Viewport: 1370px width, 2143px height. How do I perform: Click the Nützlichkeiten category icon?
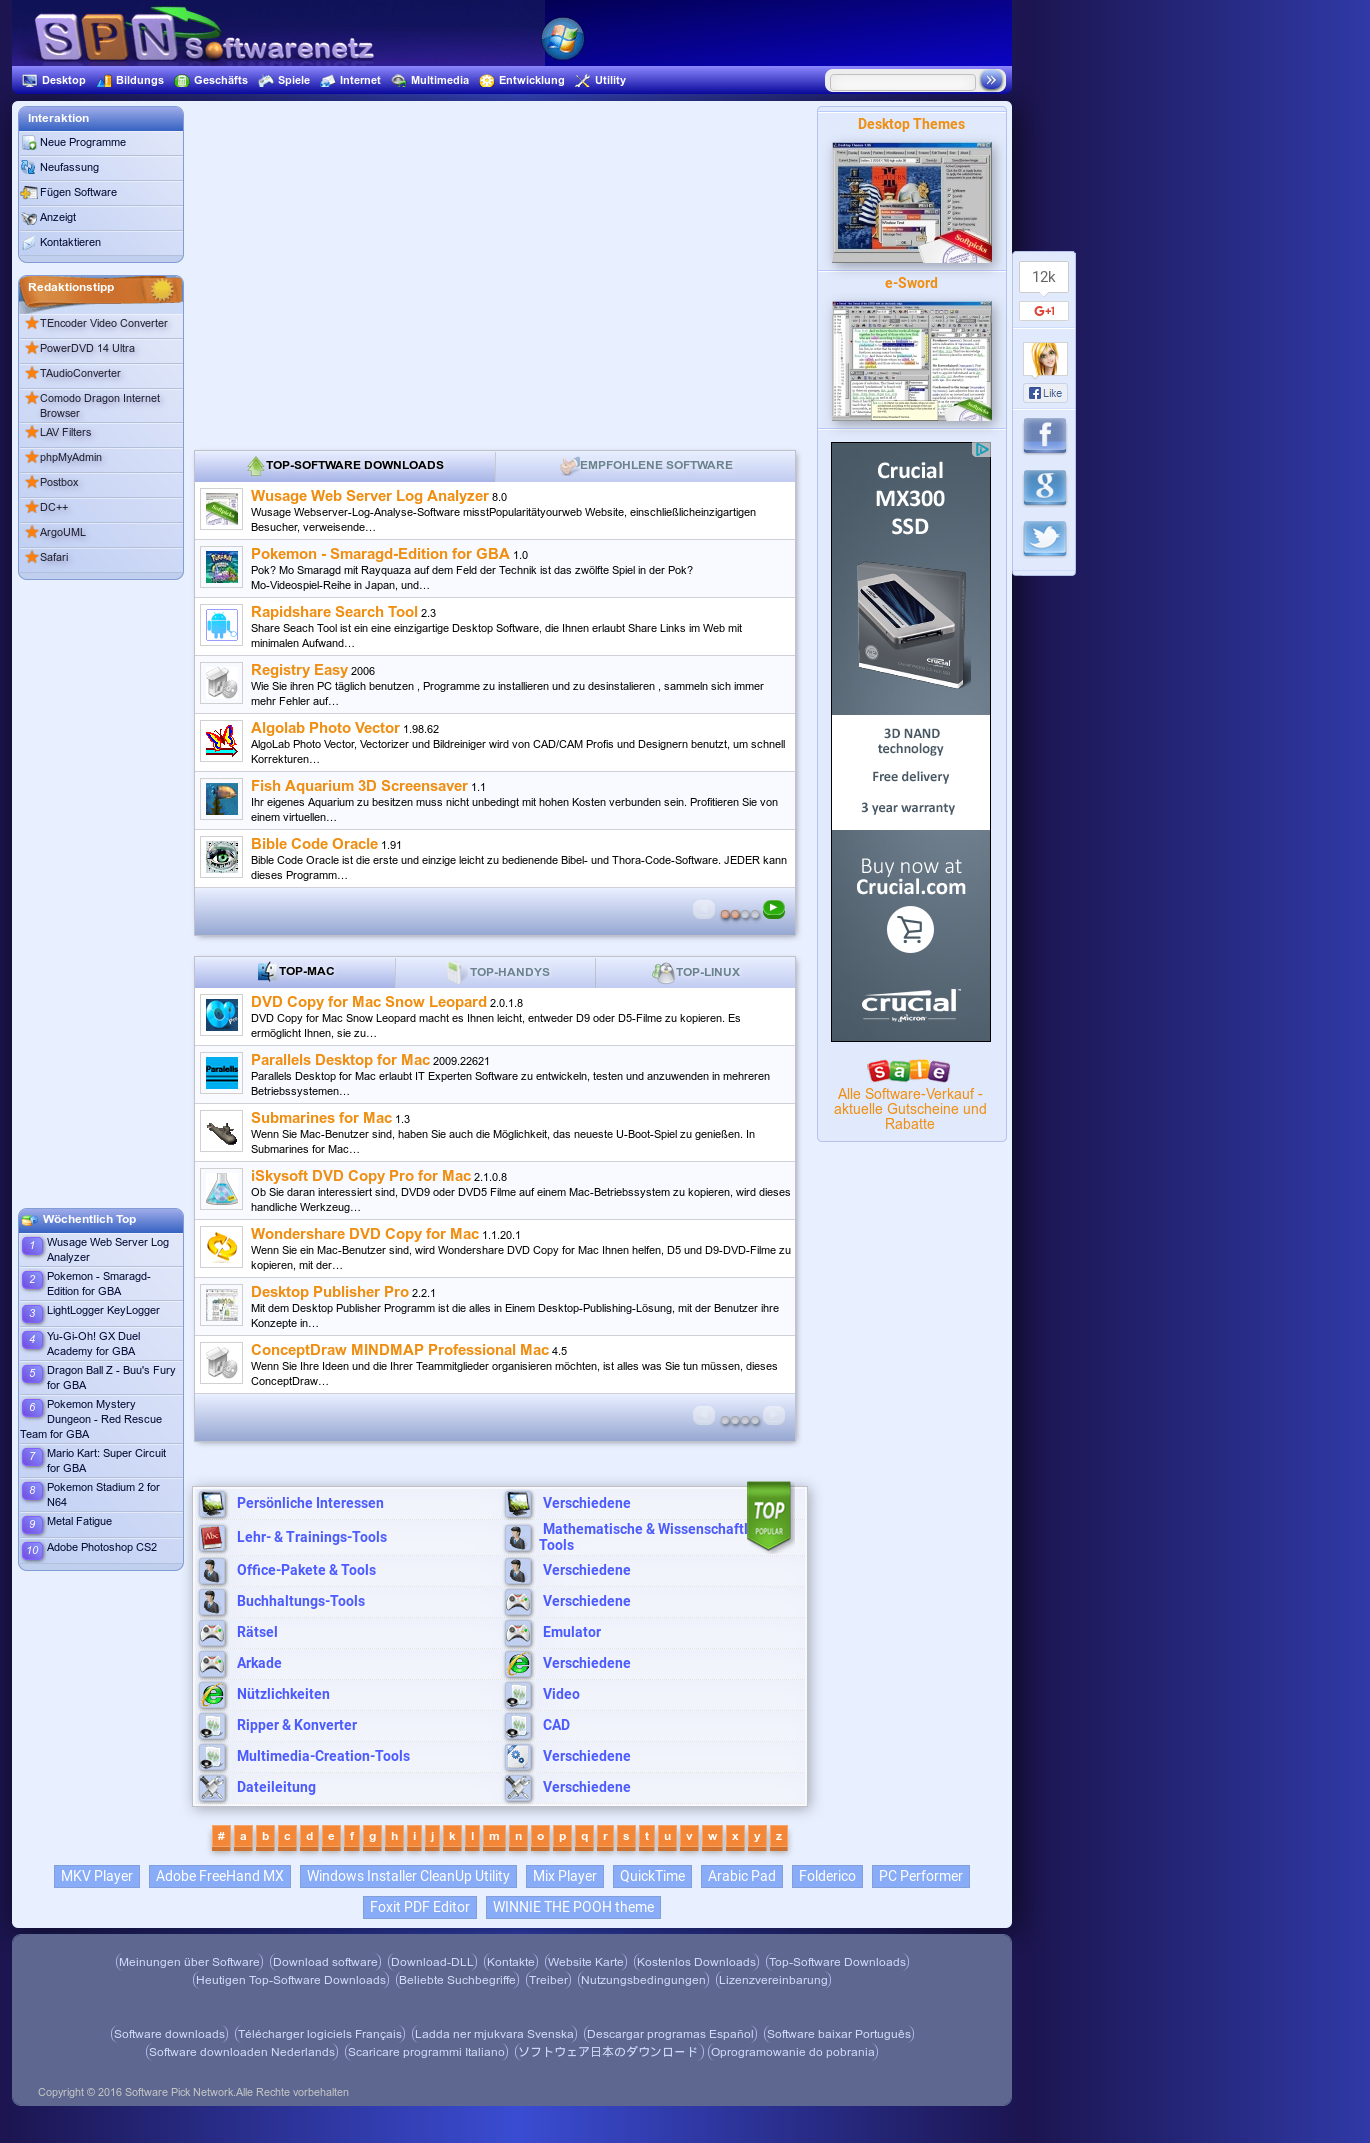point(212,1694)
